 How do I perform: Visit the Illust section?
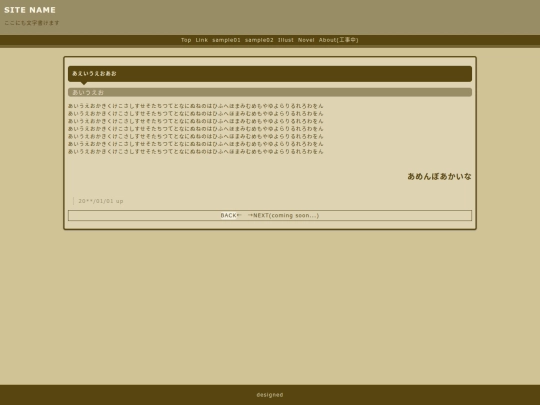(285, 40)
